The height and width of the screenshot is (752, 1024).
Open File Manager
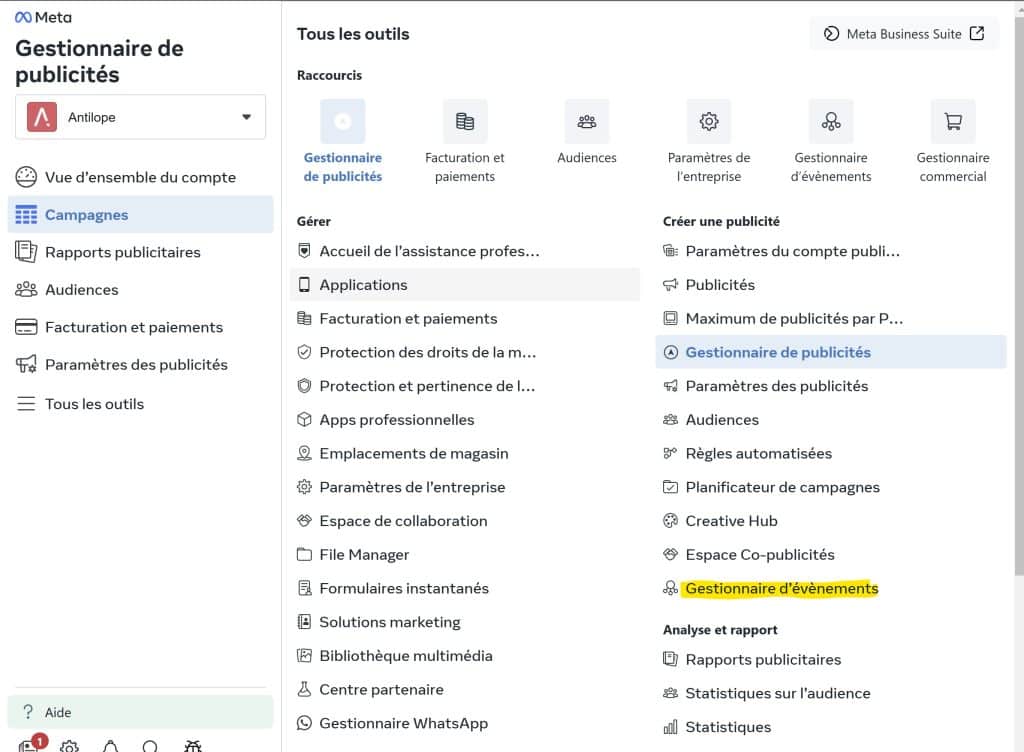coord(465,555)
